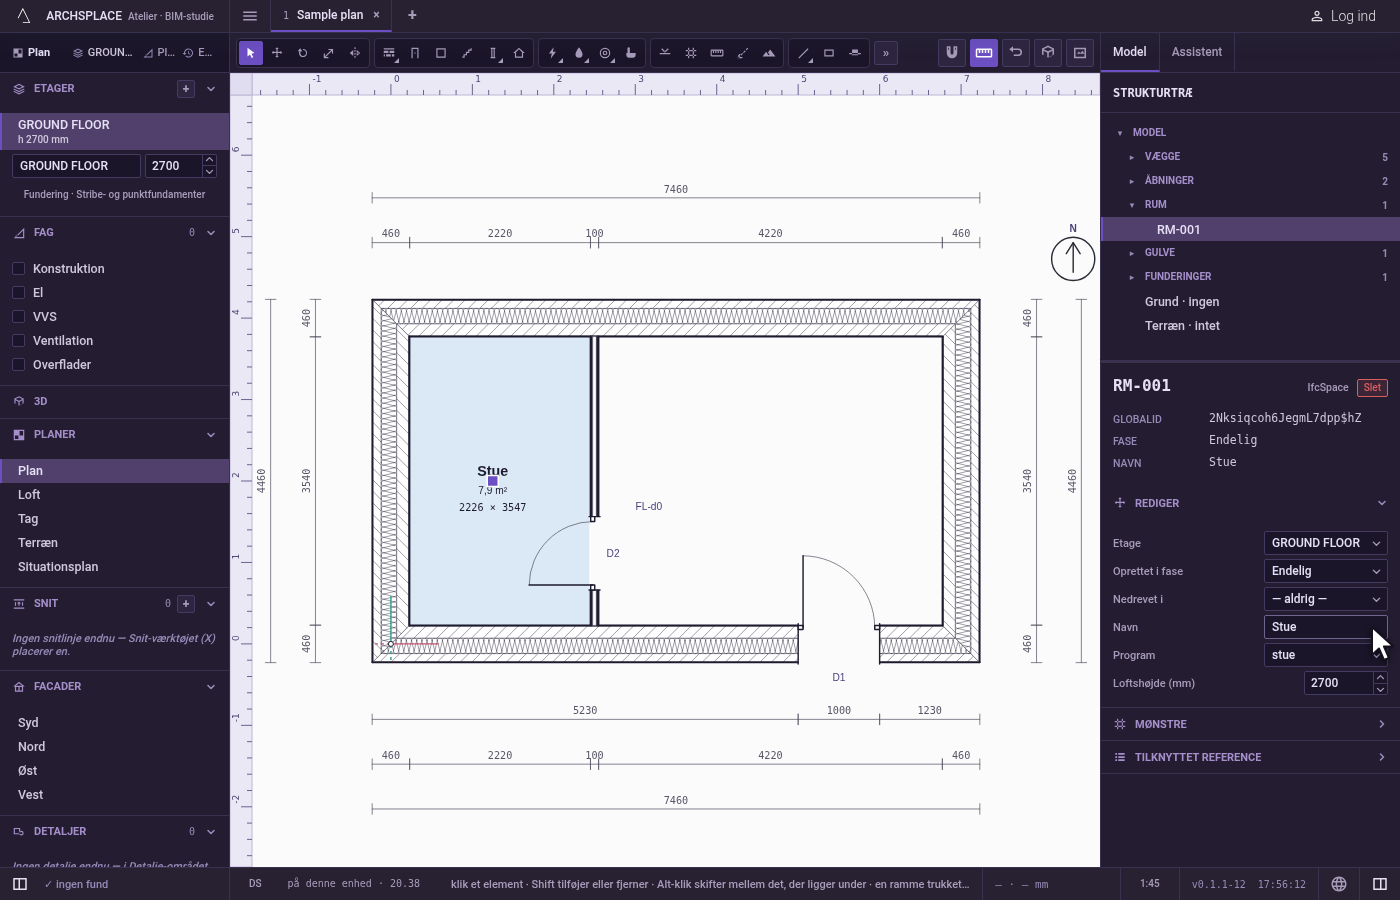Choose the plumbing water drop tool
Viewport: 1400px width, 900px height.
[x=579, y=53]
